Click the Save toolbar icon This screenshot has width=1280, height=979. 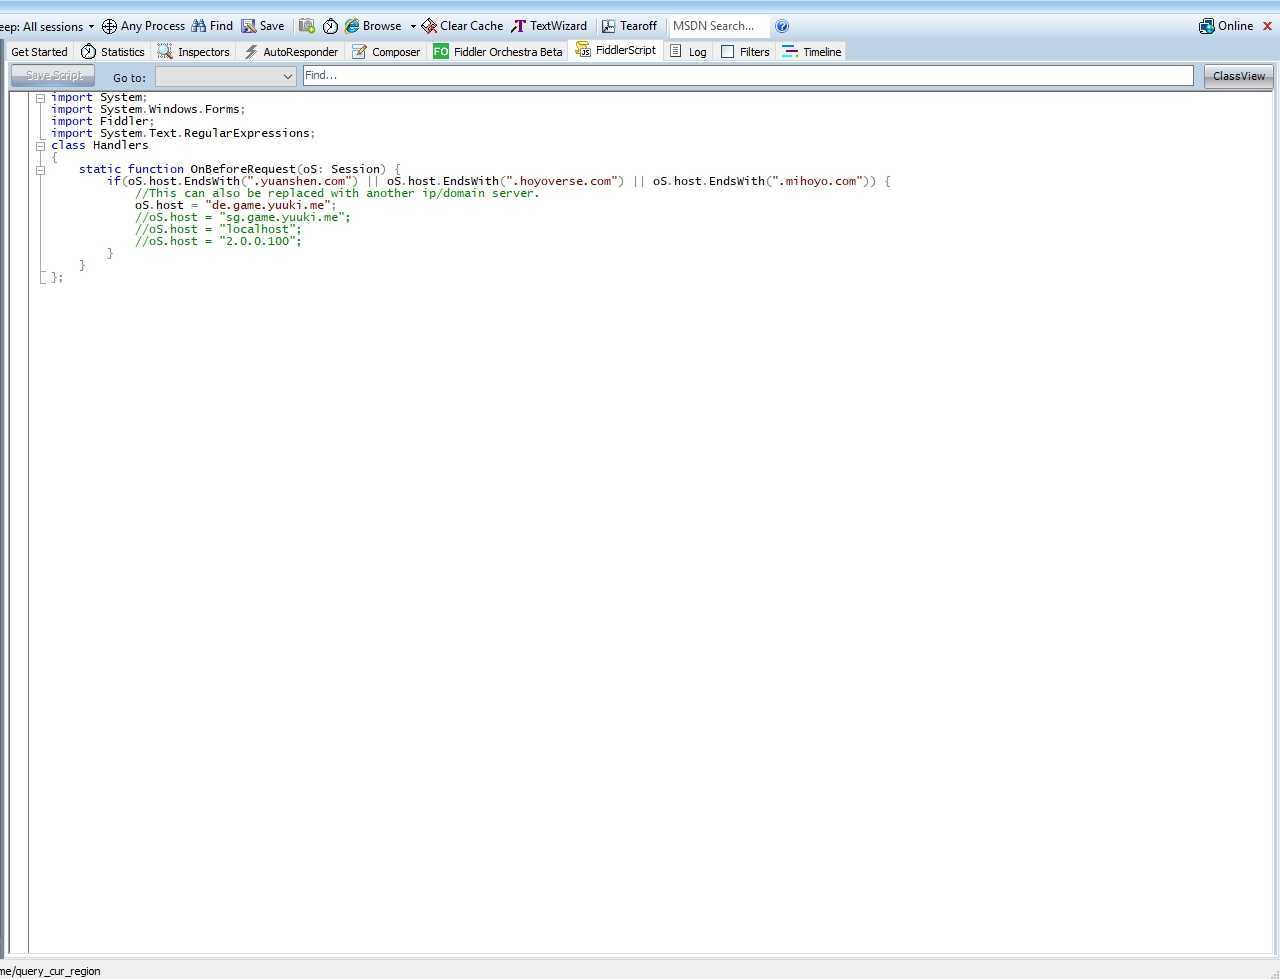click(x=249, y=26)
